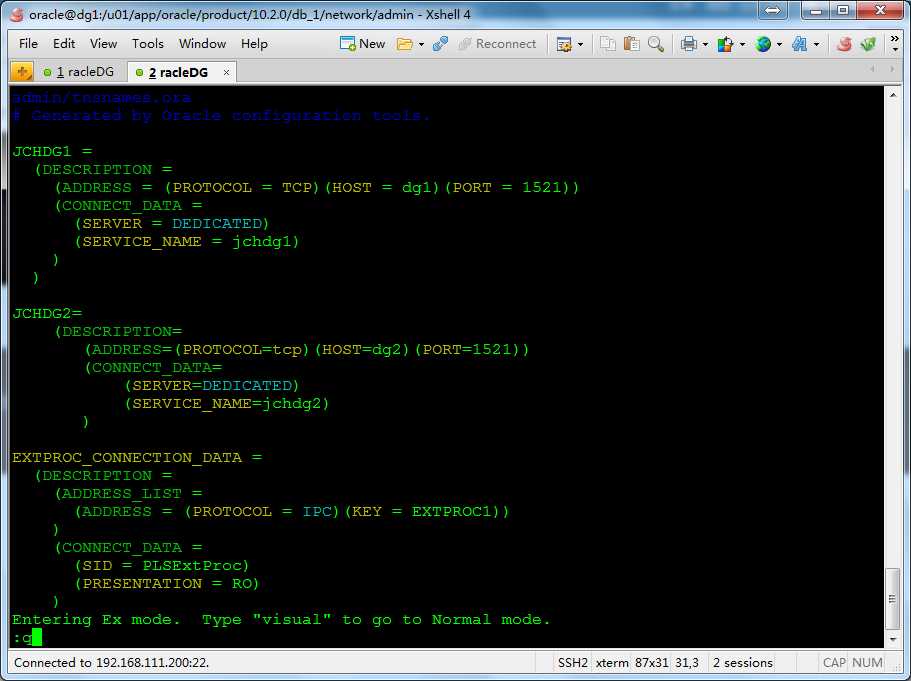Open the session Properties icon

tap(564, 44)
